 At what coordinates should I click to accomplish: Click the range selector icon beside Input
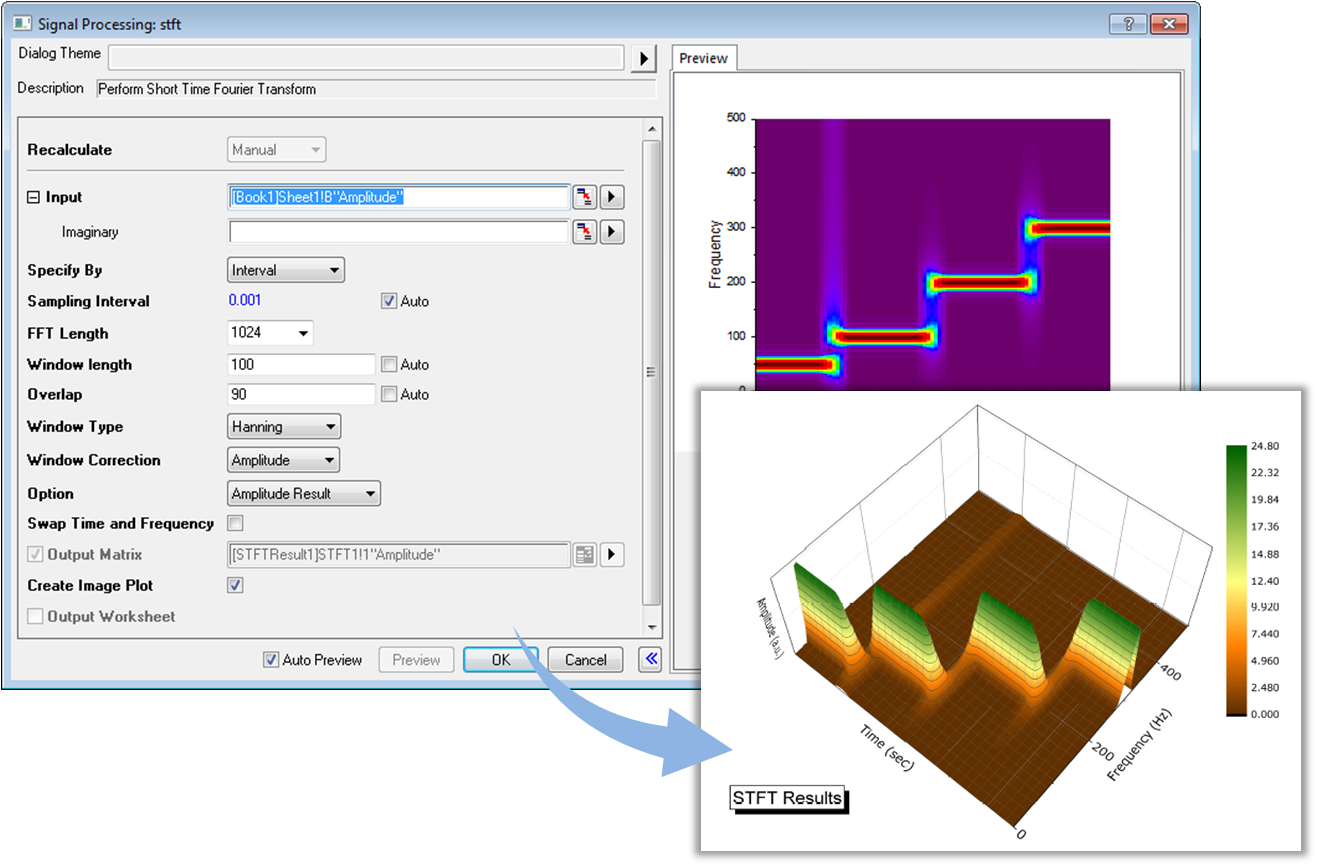(585, 197)
